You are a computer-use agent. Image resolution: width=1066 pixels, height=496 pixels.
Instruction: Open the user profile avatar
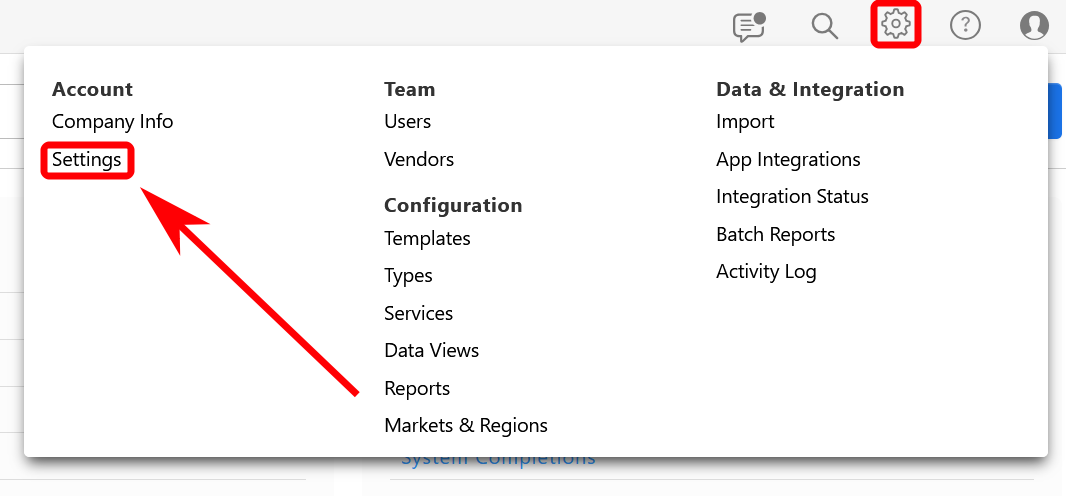click(x=1034, y=26)
